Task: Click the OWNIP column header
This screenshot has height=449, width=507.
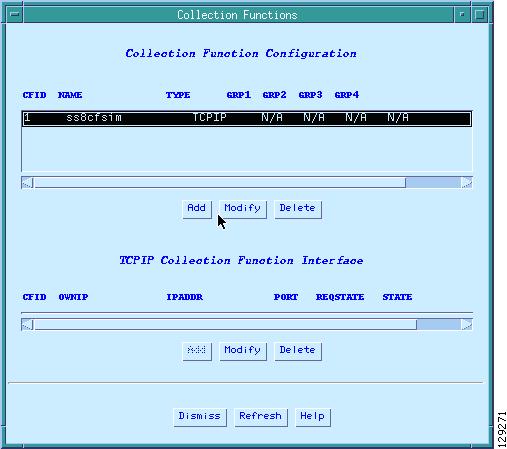Action: pos(73,297)
